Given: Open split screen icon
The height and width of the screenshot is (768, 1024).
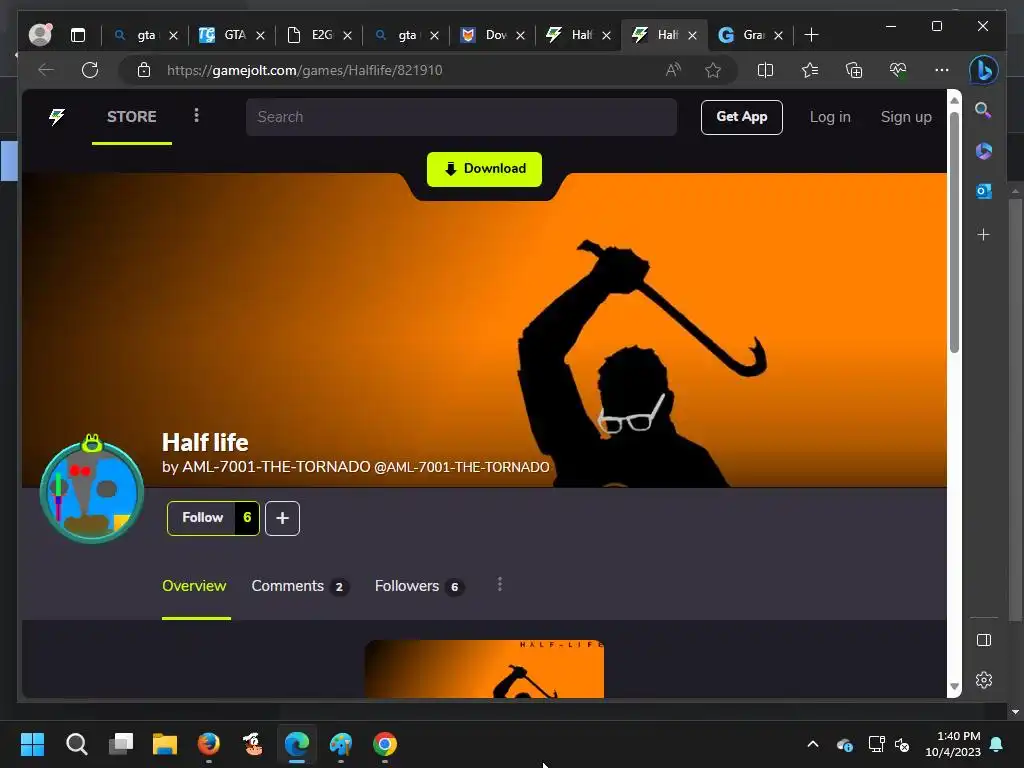Looking at the screenshot, I should (765, 70).
